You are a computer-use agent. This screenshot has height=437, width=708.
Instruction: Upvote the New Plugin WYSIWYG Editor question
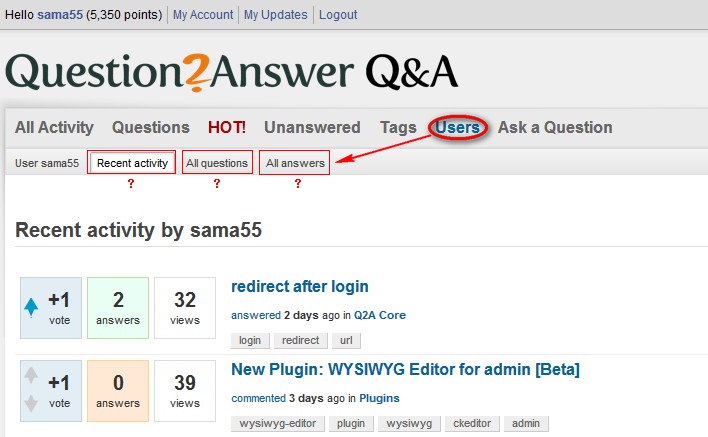point(31,377)
